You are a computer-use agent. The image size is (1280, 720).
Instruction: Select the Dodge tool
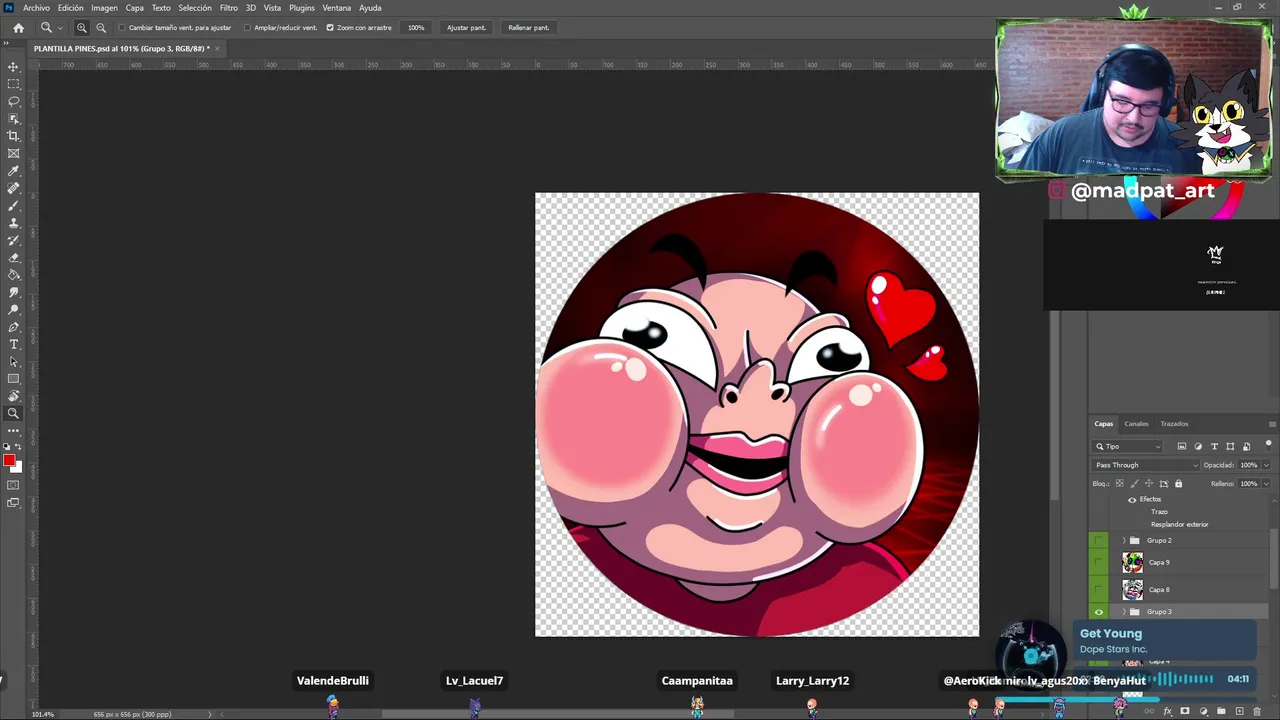13,309
